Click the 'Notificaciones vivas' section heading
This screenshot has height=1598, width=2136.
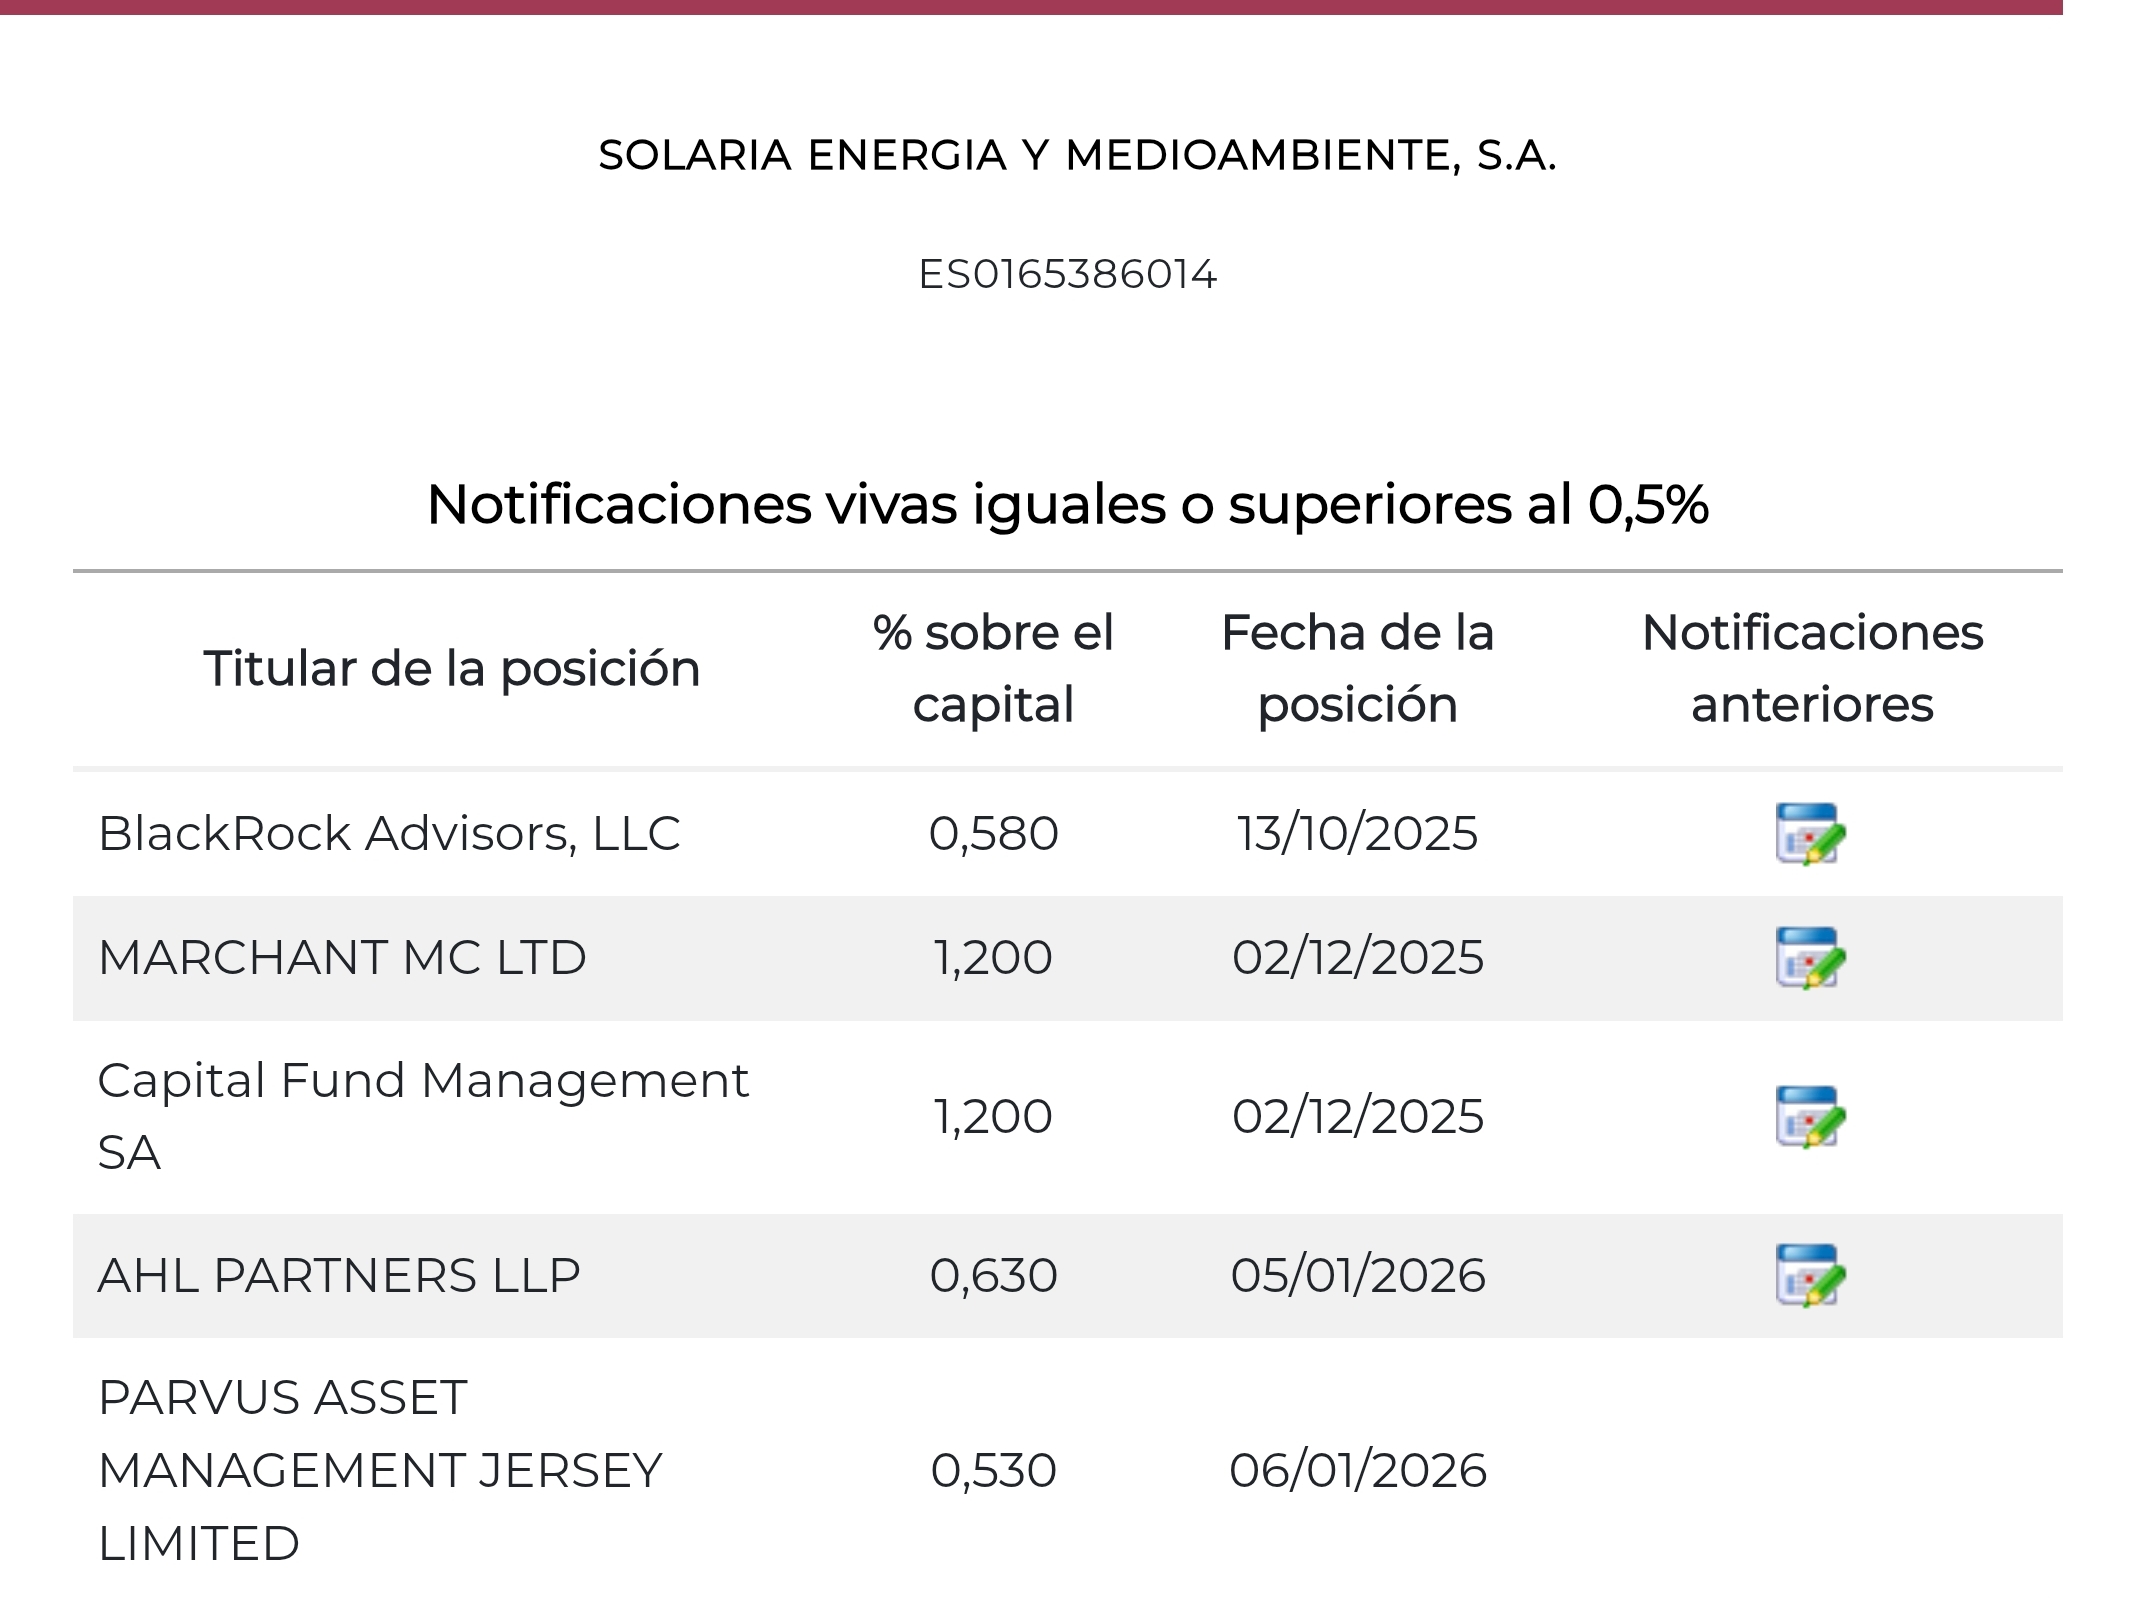(1067, 503)
